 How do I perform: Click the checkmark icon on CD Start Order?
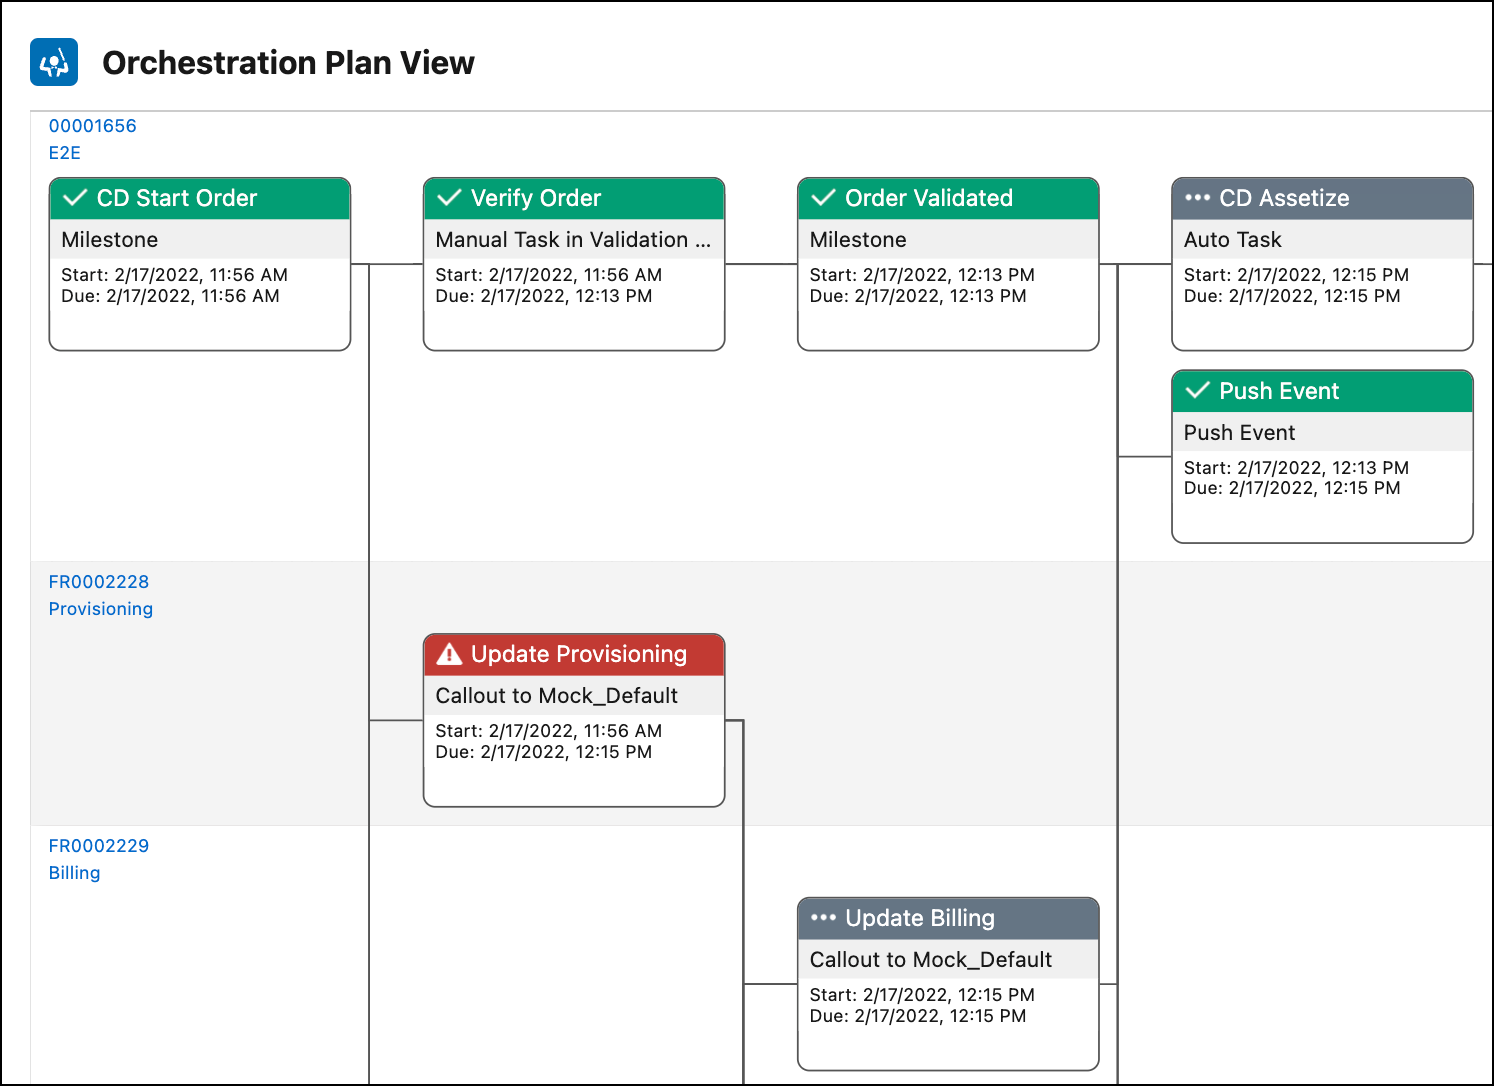[75, 197]
